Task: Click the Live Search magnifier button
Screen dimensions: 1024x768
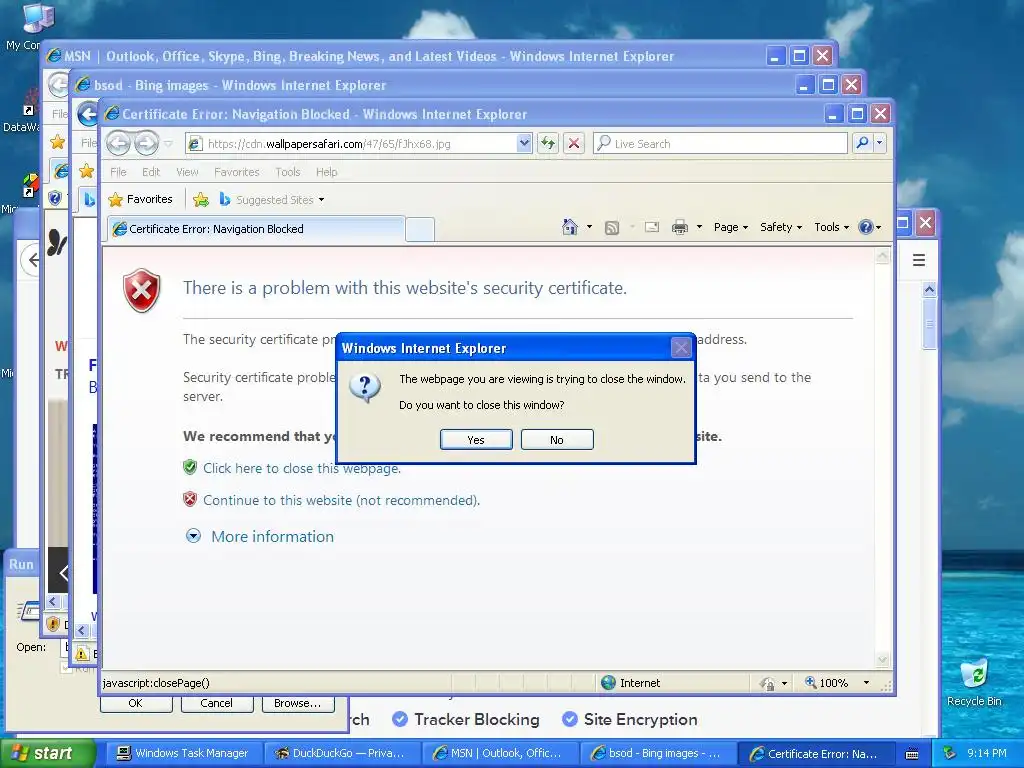Action: (862, 143)
